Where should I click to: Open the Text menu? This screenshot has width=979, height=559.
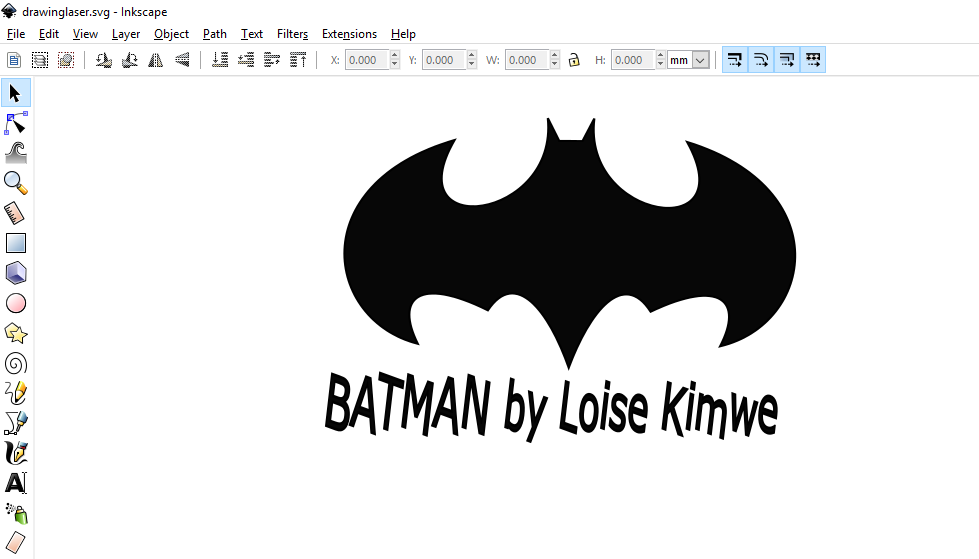pos(252,34)
